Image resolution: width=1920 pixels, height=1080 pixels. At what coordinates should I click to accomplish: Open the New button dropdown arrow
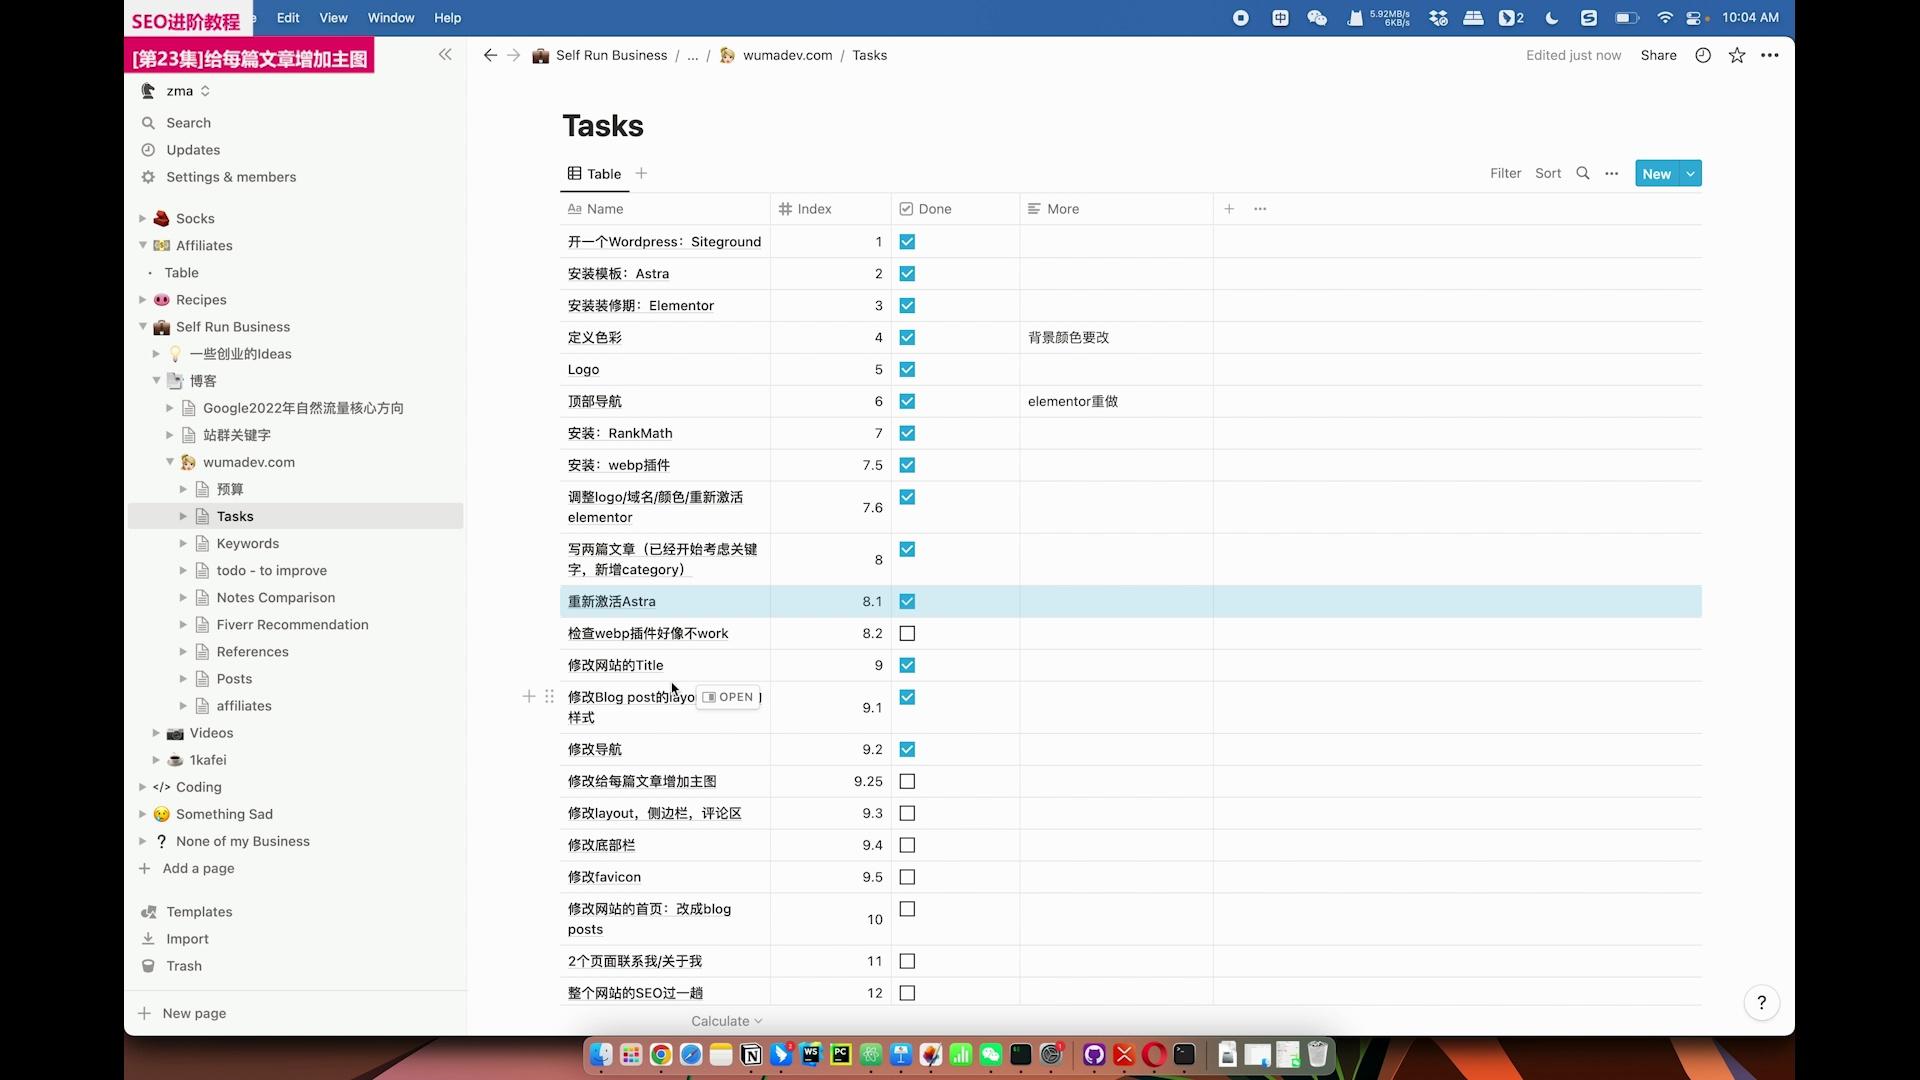click(1690, 173)
